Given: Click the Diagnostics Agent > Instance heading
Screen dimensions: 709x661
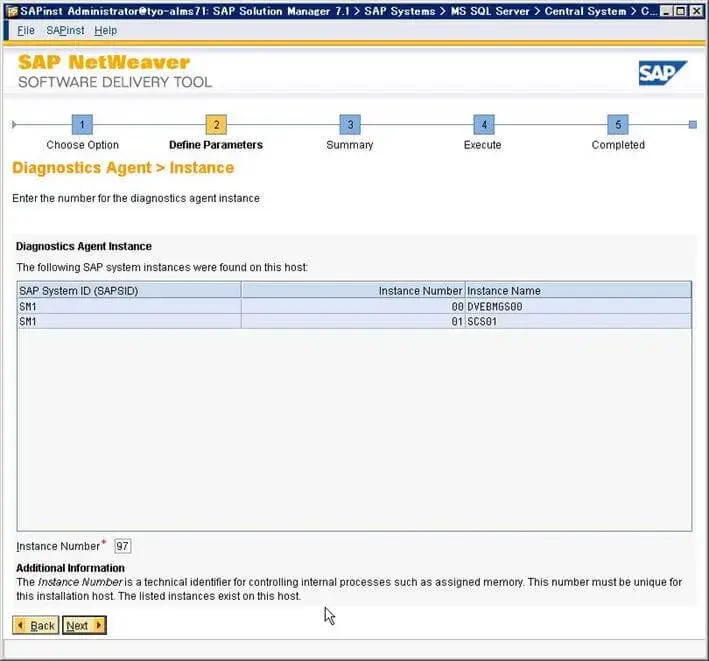Looking at the screenshot, I should [123, 168].
